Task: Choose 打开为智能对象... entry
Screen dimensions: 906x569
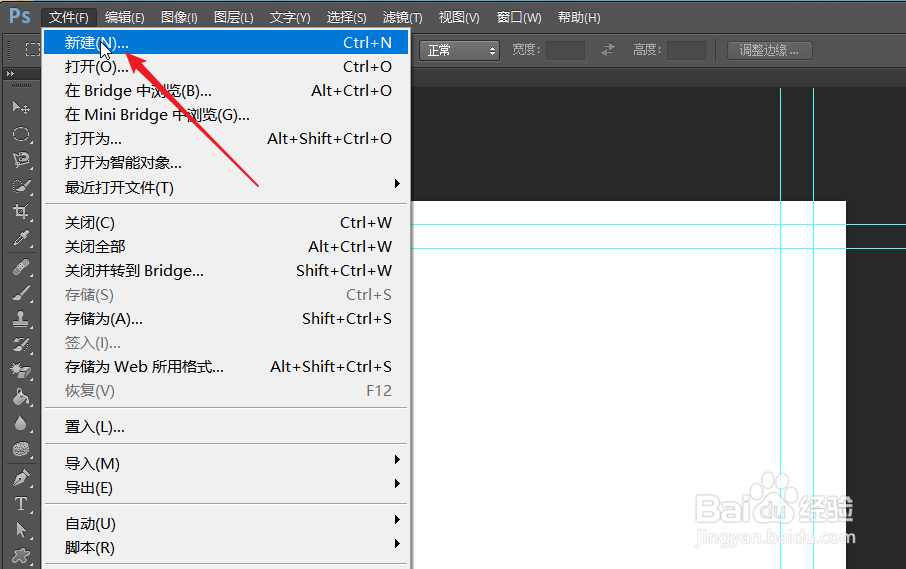Action: click(x=226, y=163)
